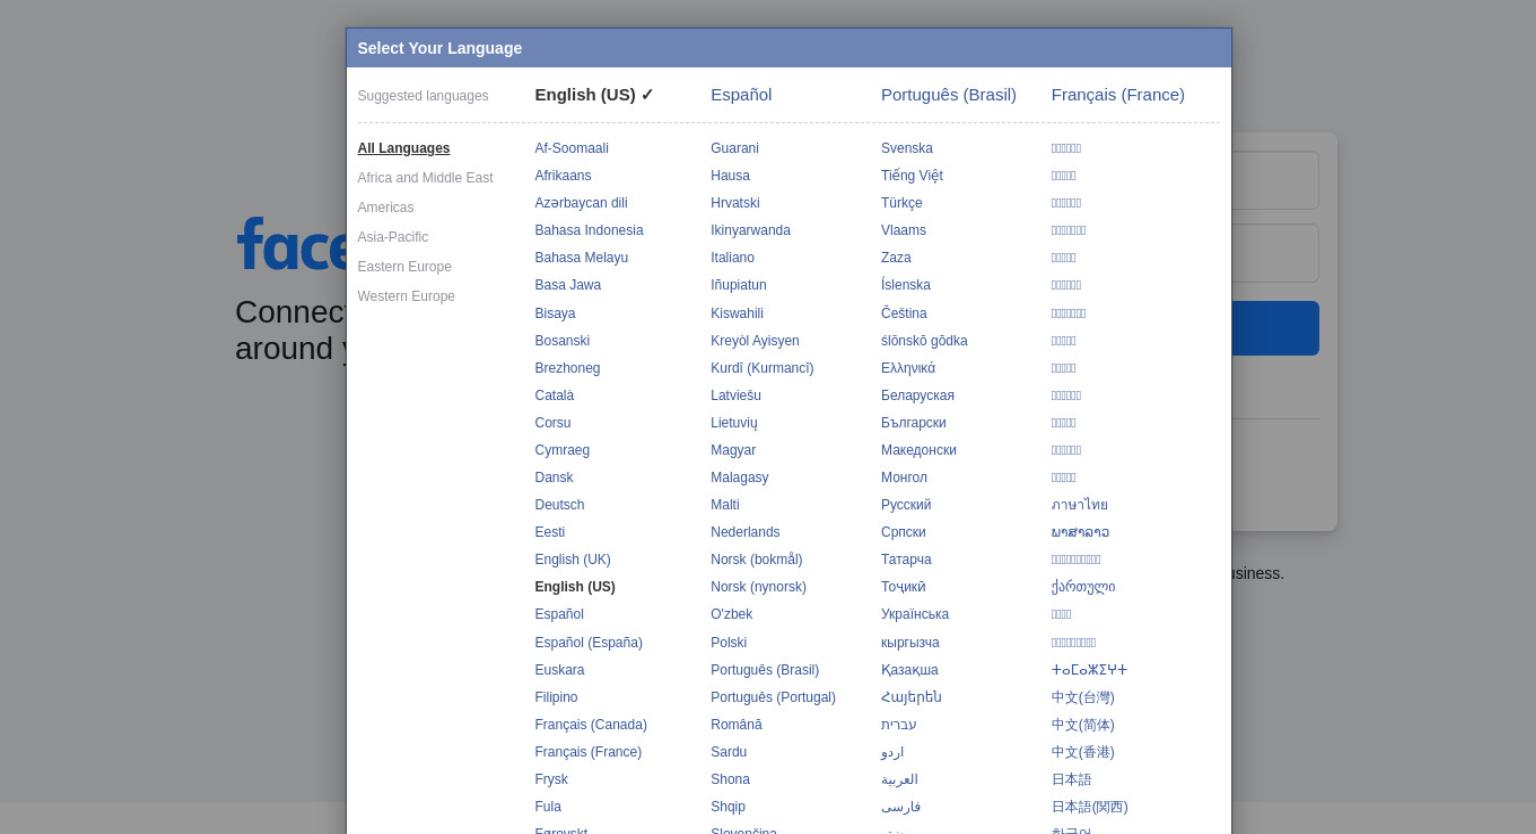Filter by Africa and Middle East
Viewport: 1536px width, 834px height.
[x=425, y=178]
